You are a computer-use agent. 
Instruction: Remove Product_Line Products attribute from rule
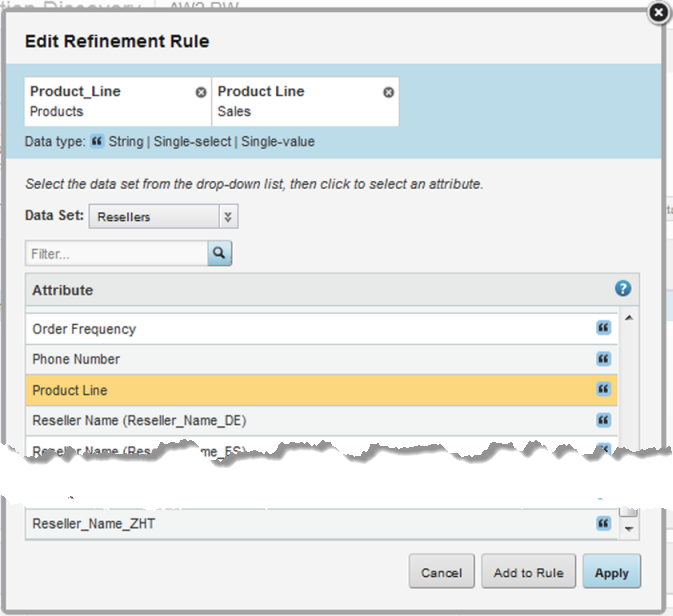pos(201,92)
